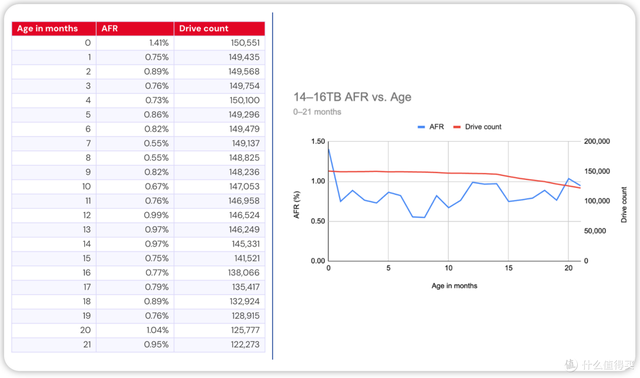Viewport: 640px width, 378px height.
Task: Select the 14–16TB AFR vs. Age chart title
Action: 352,97
